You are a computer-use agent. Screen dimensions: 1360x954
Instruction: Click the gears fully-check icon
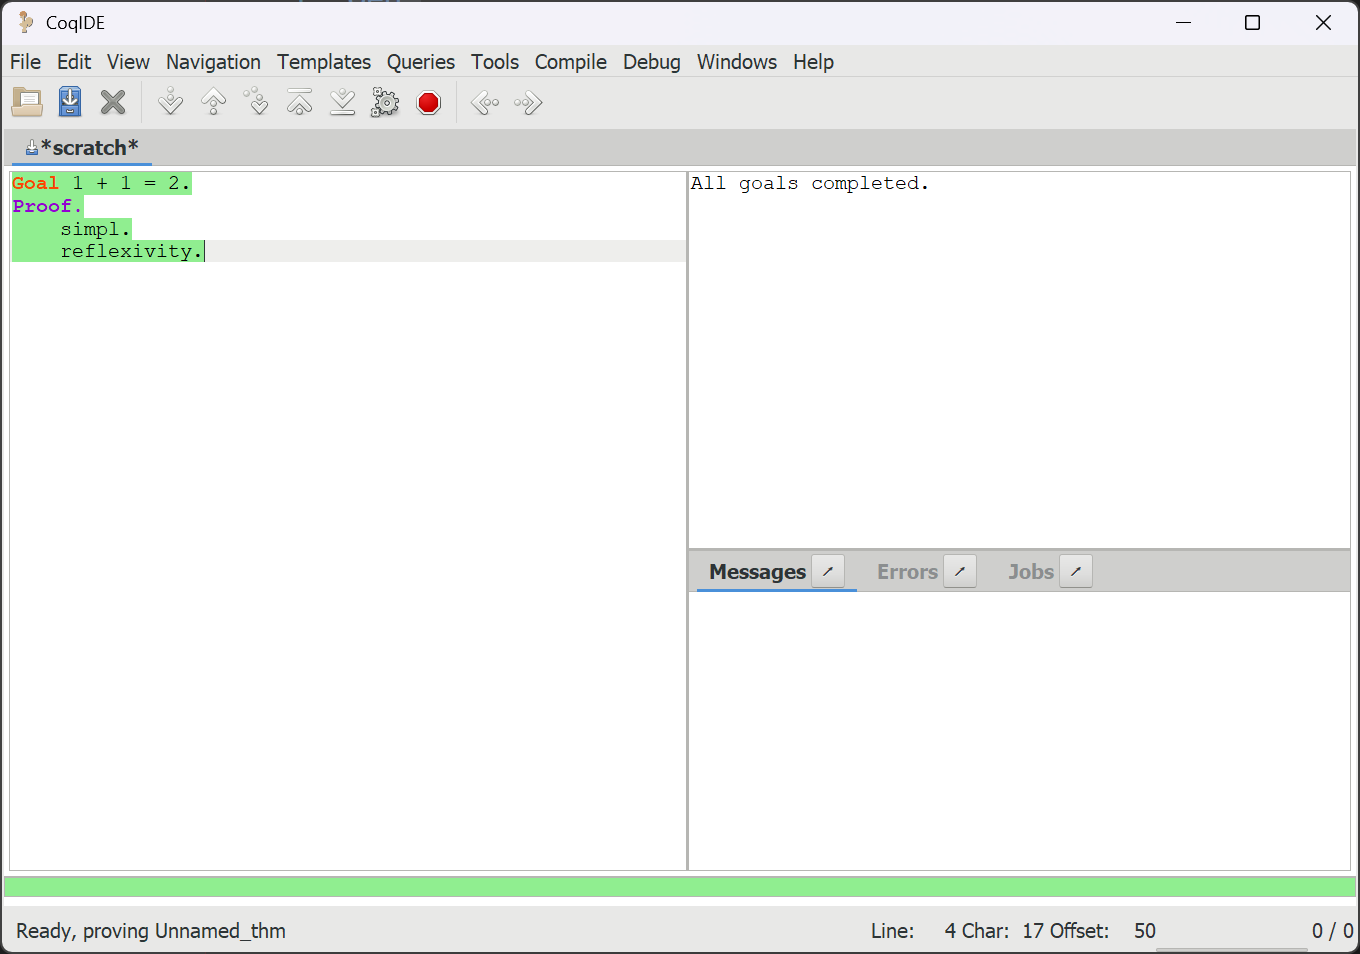(385, 102)
